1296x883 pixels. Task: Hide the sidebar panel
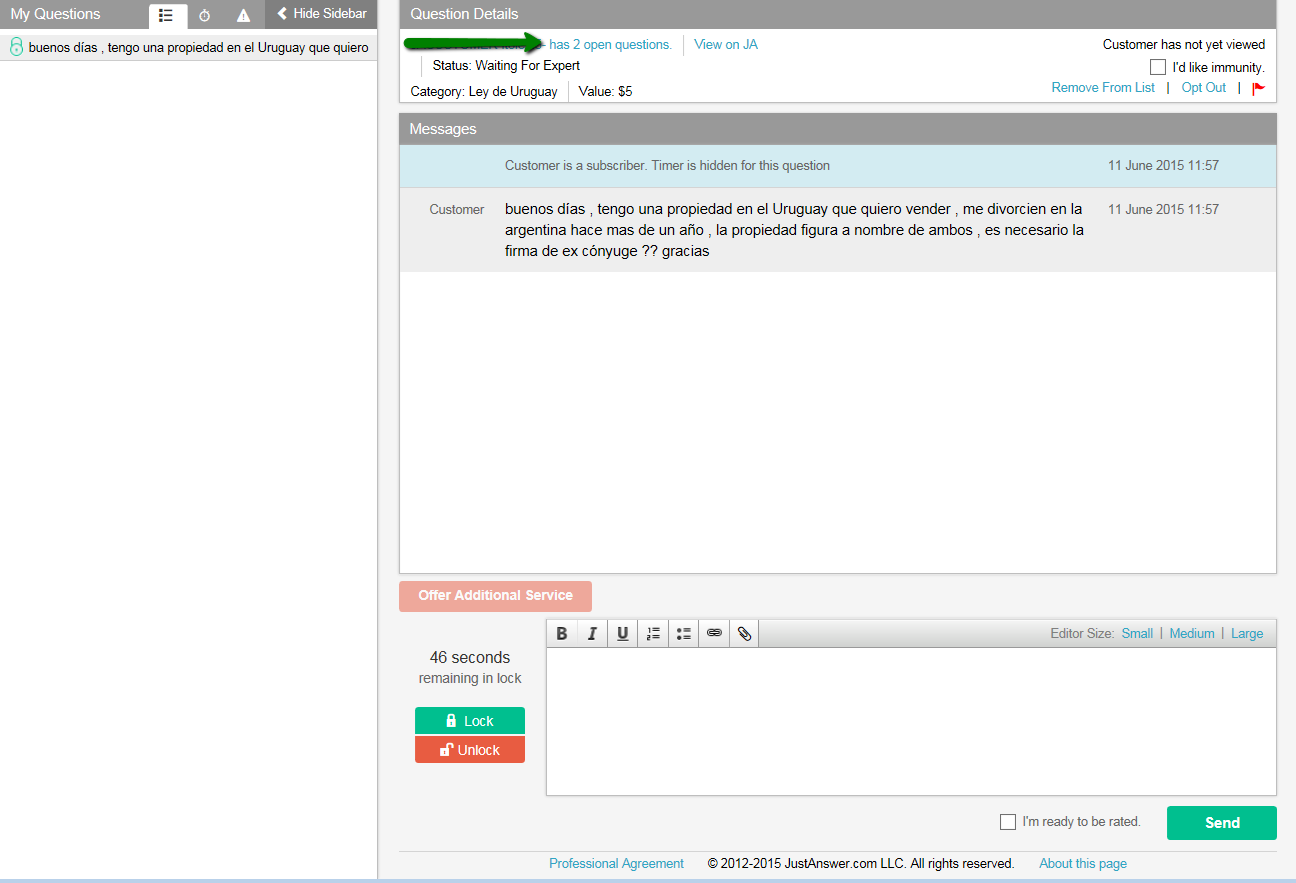[x=322, y=14]
